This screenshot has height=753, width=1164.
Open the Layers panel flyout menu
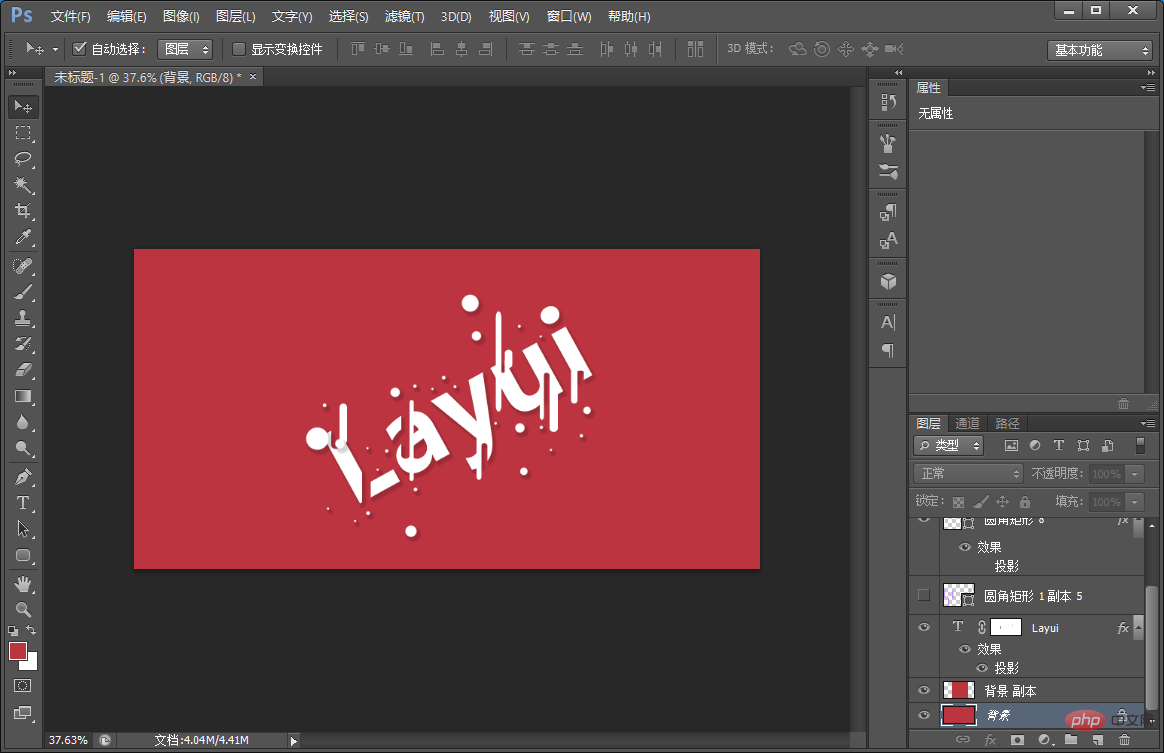point(1148,423)
